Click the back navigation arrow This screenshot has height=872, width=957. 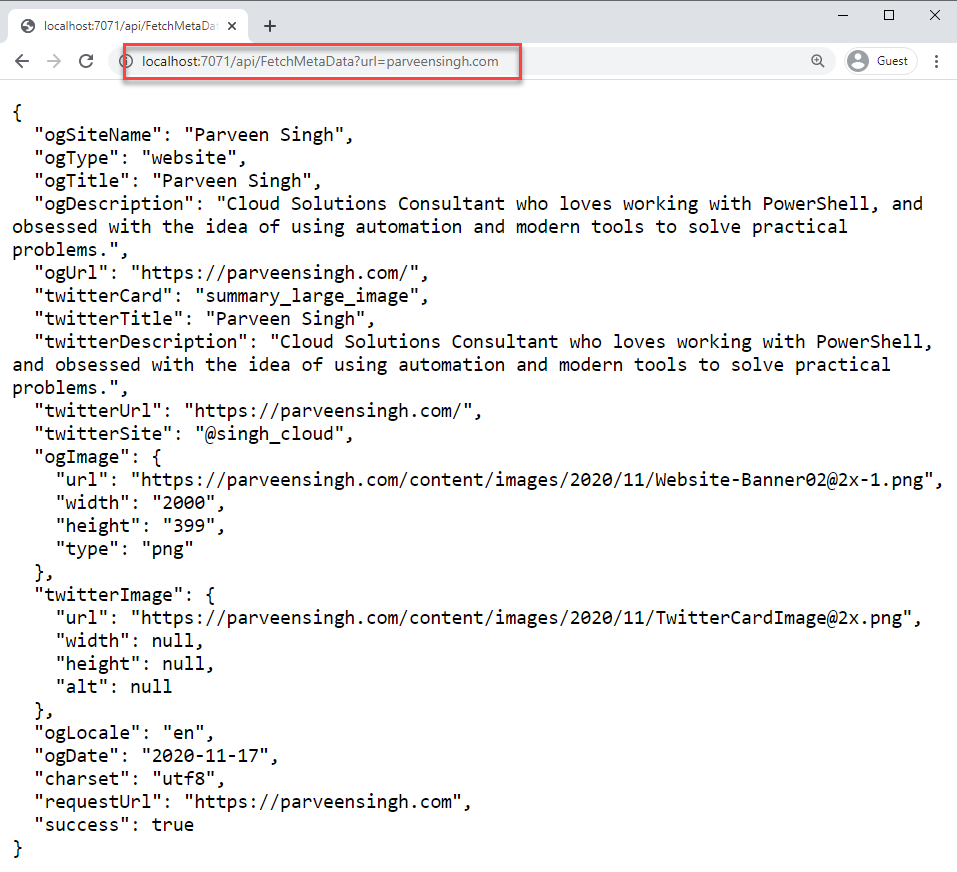point(22,61)
